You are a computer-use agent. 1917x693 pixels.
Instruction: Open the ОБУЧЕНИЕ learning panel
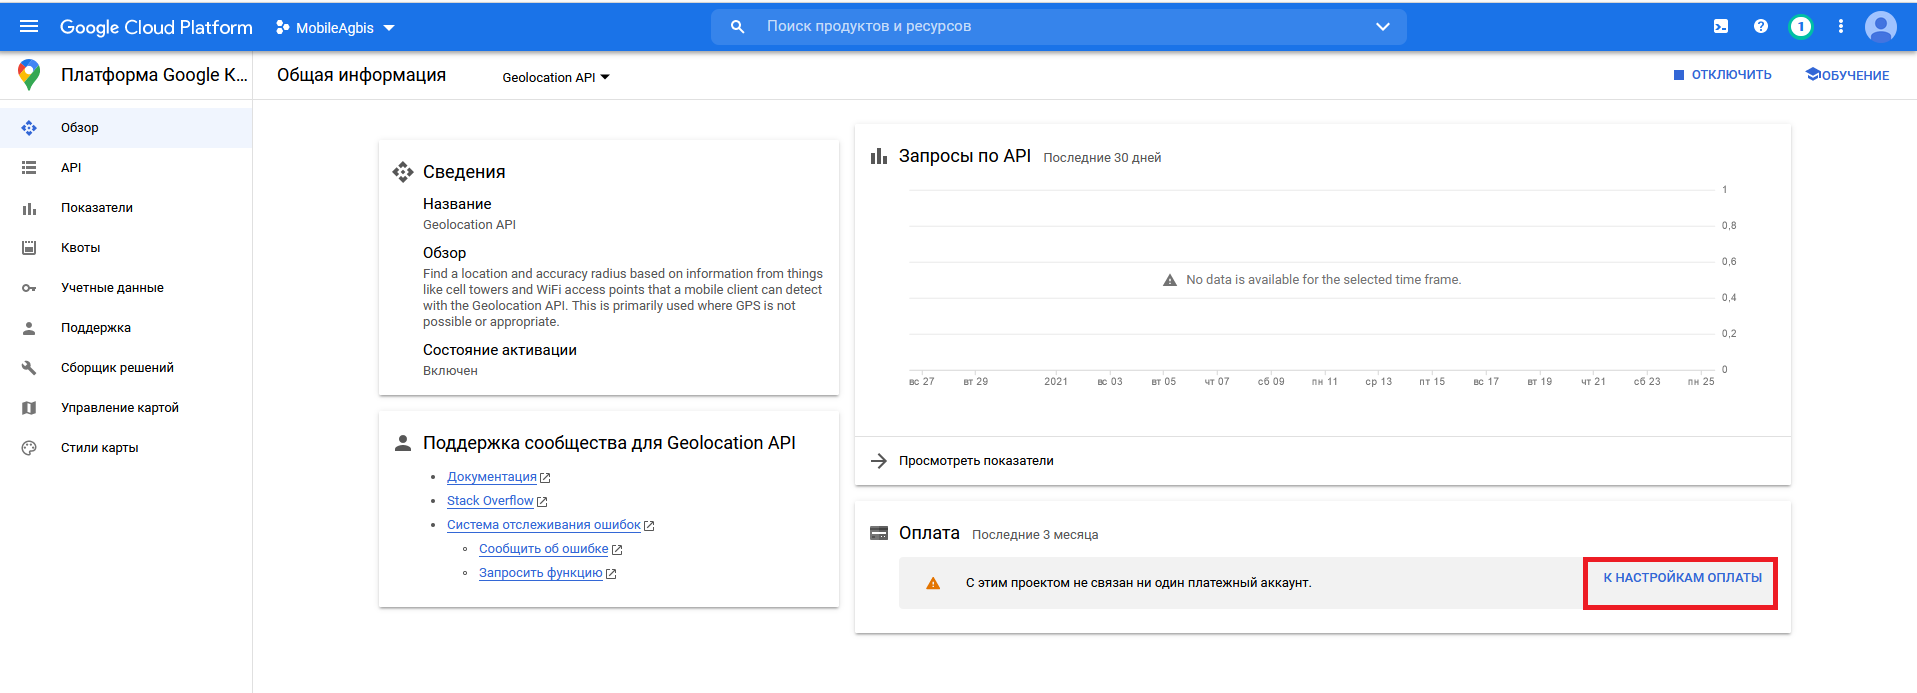(1847, 75)
